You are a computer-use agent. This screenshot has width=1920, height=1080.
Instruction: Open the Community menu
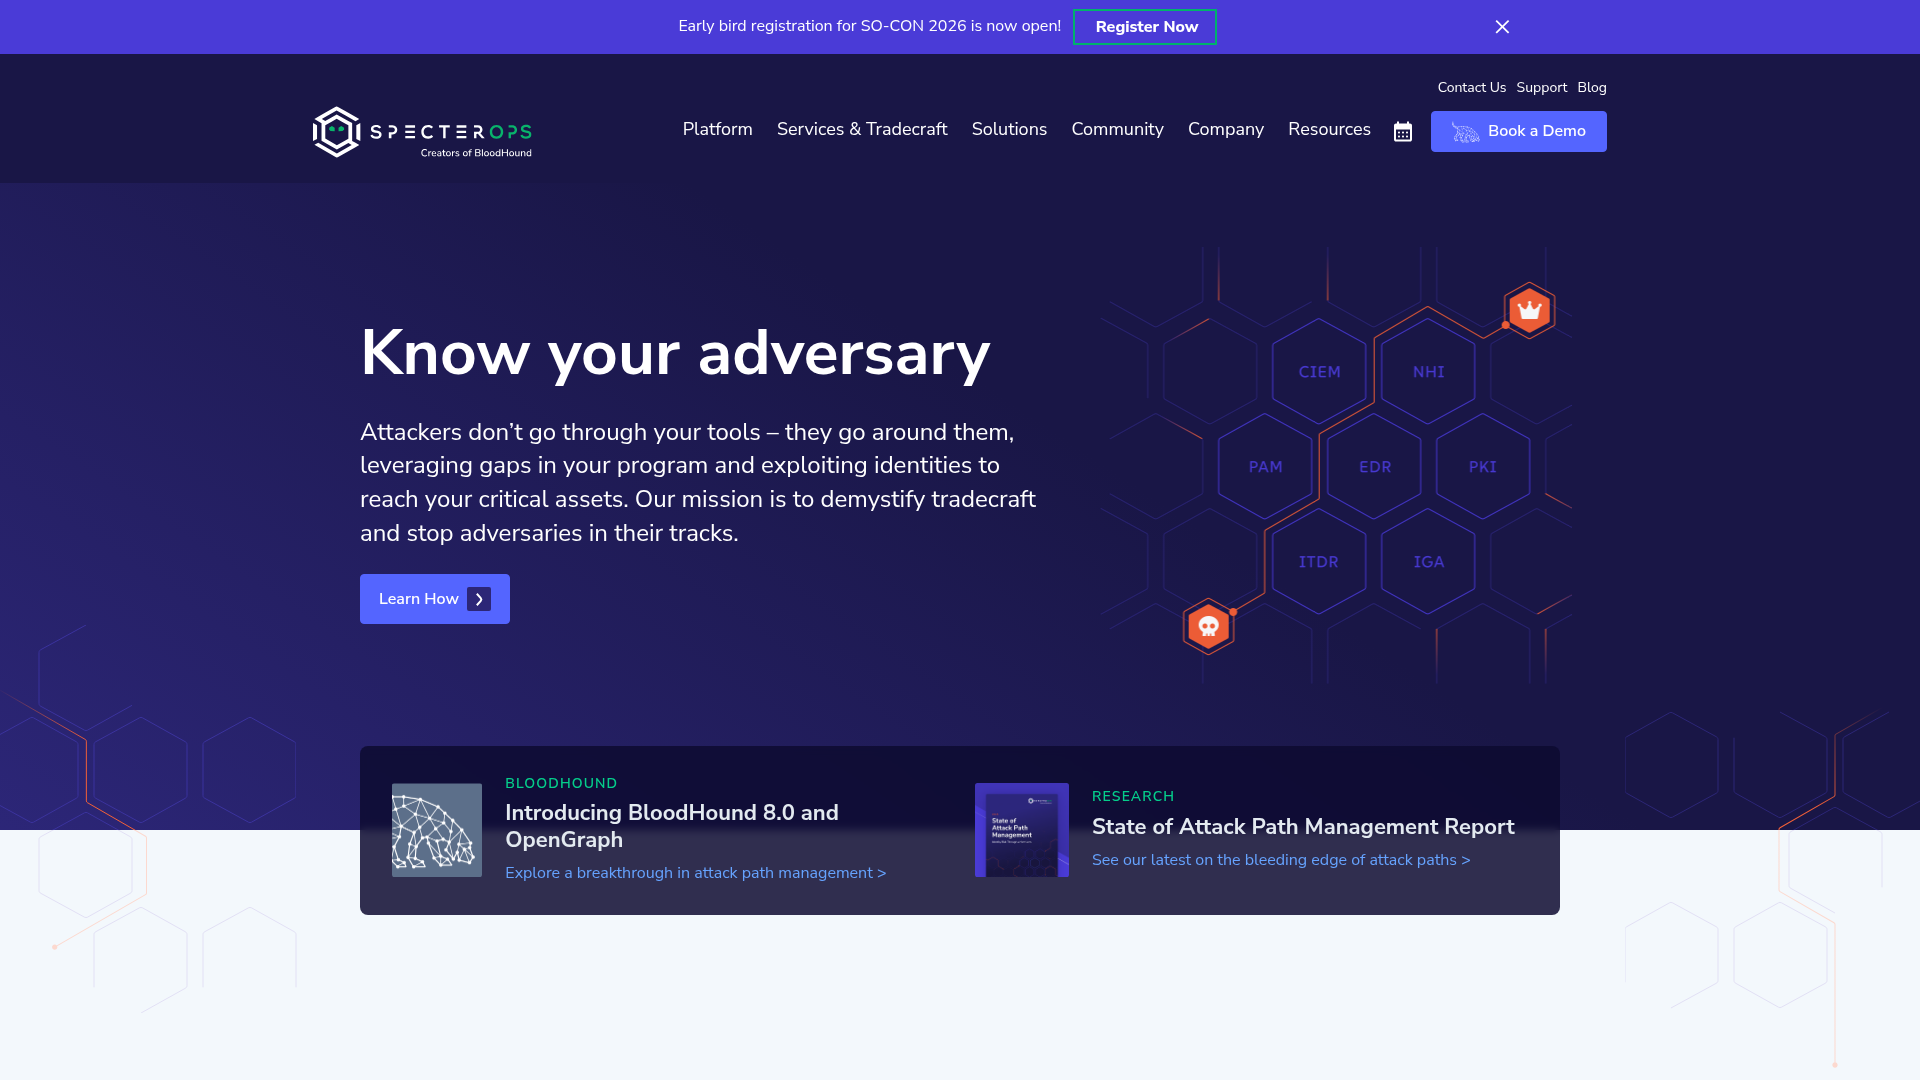[1117, 129]
